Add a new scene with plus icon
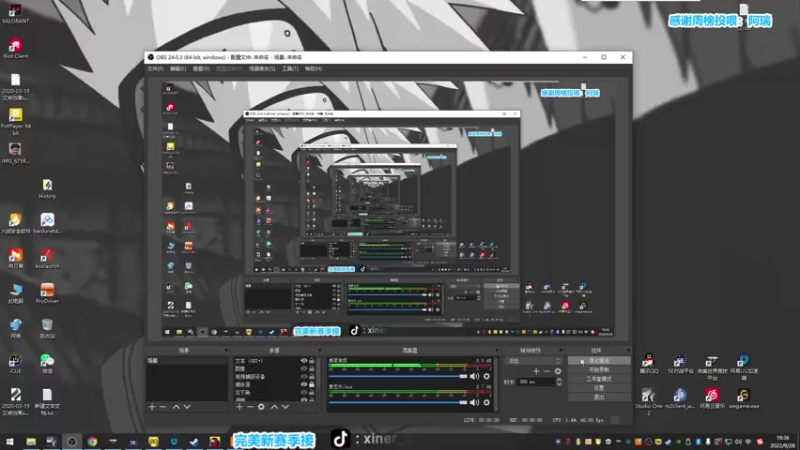The height and width of the screenshot is (450, 800). pyautogui.click(x=152, y=407)
